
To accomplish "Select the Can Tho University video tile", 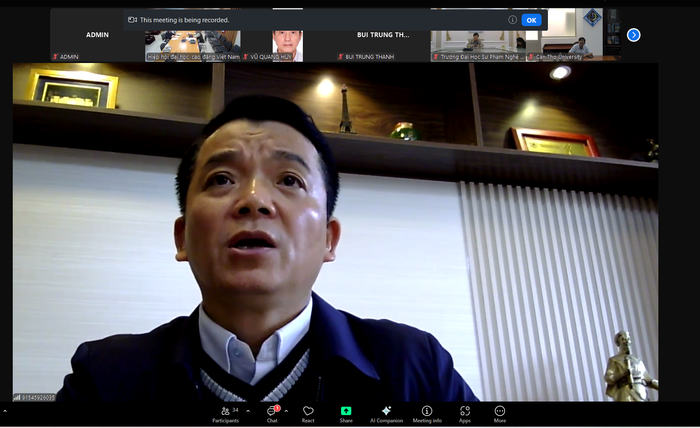I will (x=573, y=35).
